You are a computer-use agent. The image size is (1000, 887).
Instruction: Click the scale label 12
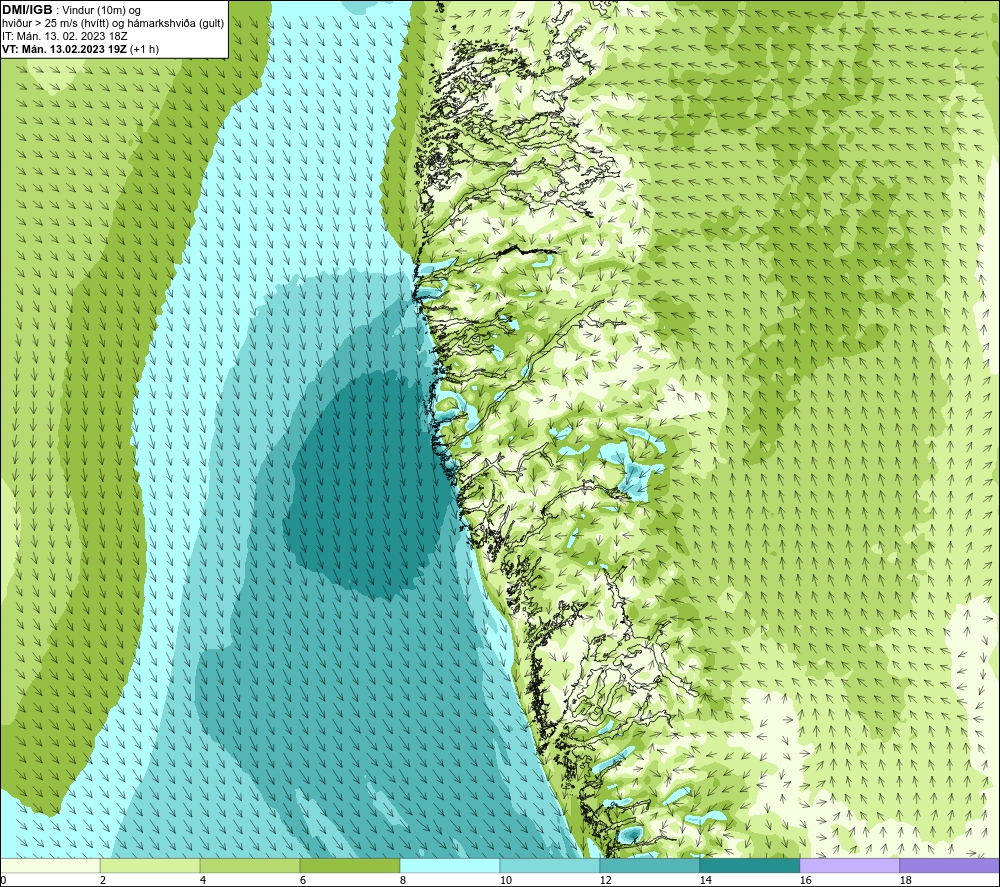click(x=606, y=880)
